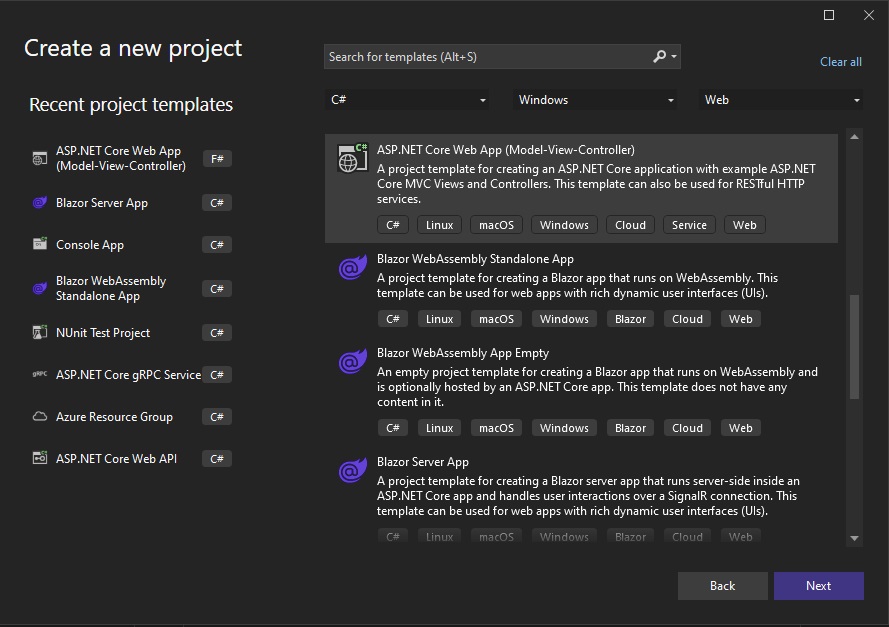
Task: Open the C# language filter dropdown
Action: (x=407, y=100)
